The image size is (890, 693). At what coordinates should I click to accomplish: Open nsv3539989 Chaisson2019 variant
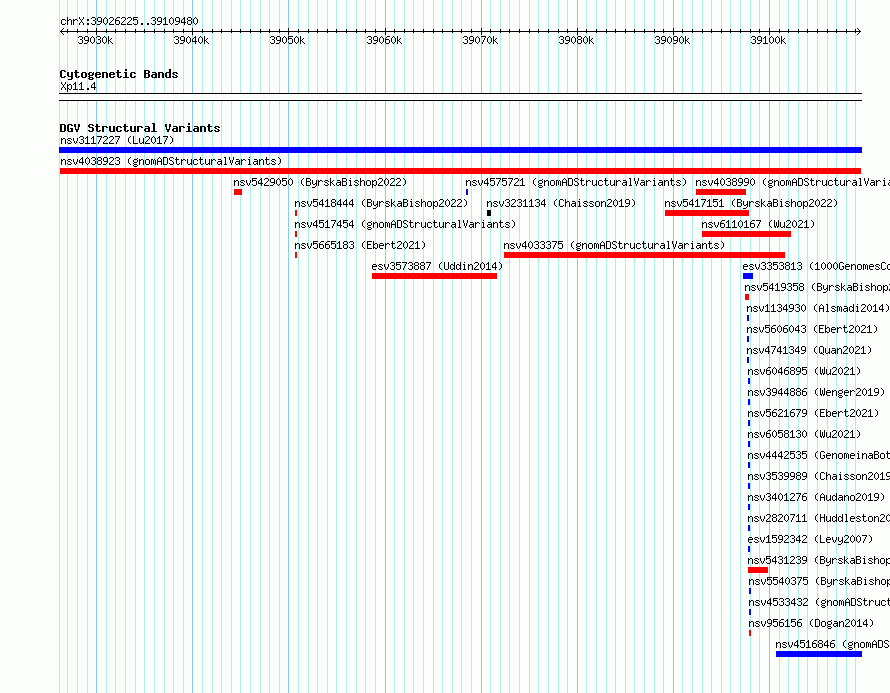tap(818, 476)
